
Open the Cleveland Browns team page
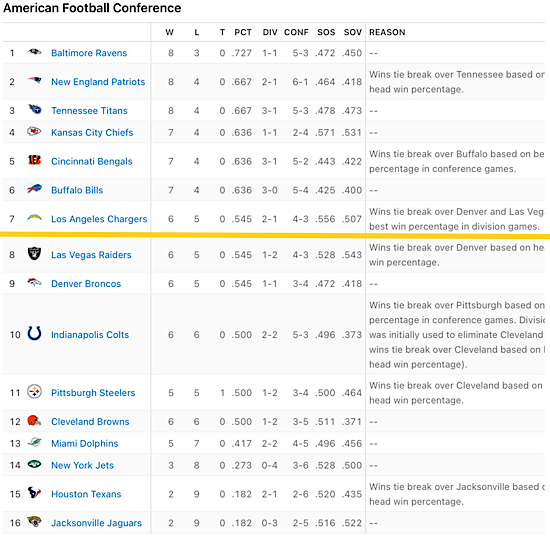click(x=90, y=422)
